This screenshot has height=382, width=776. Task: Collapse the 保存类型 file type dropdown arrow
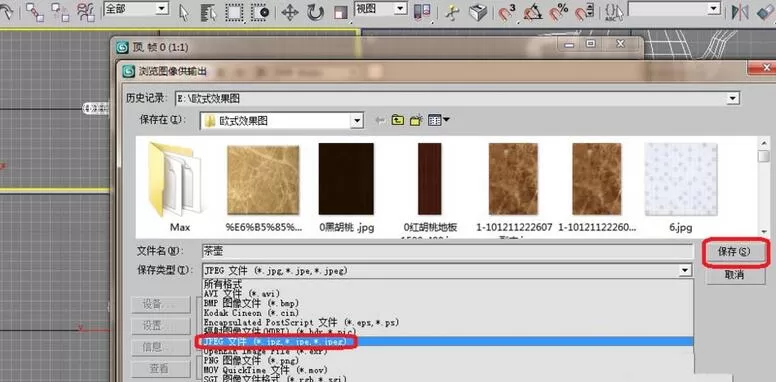(x=685, y=271)
